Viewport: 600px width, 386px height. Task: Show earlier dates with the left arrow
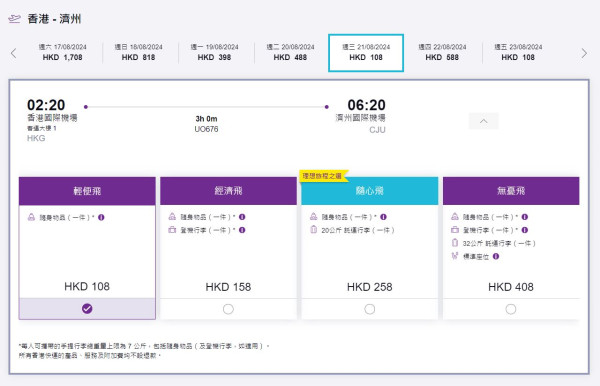[14, 53]
